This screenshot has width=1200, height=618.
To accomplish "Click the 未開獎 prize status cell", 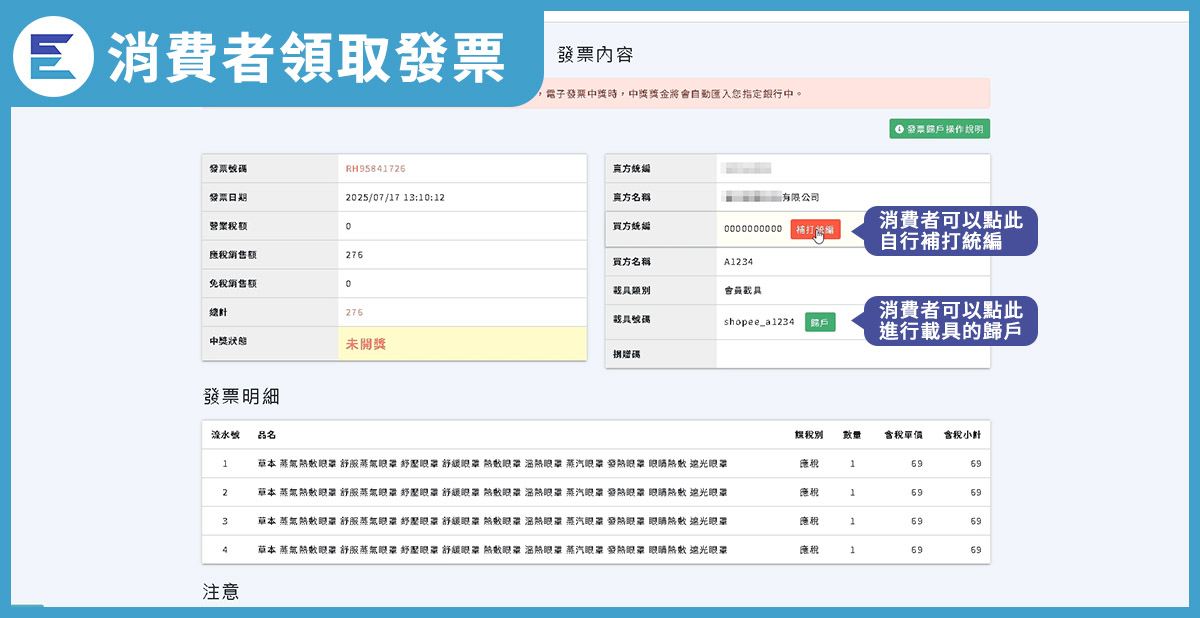I will pos(366,344).
